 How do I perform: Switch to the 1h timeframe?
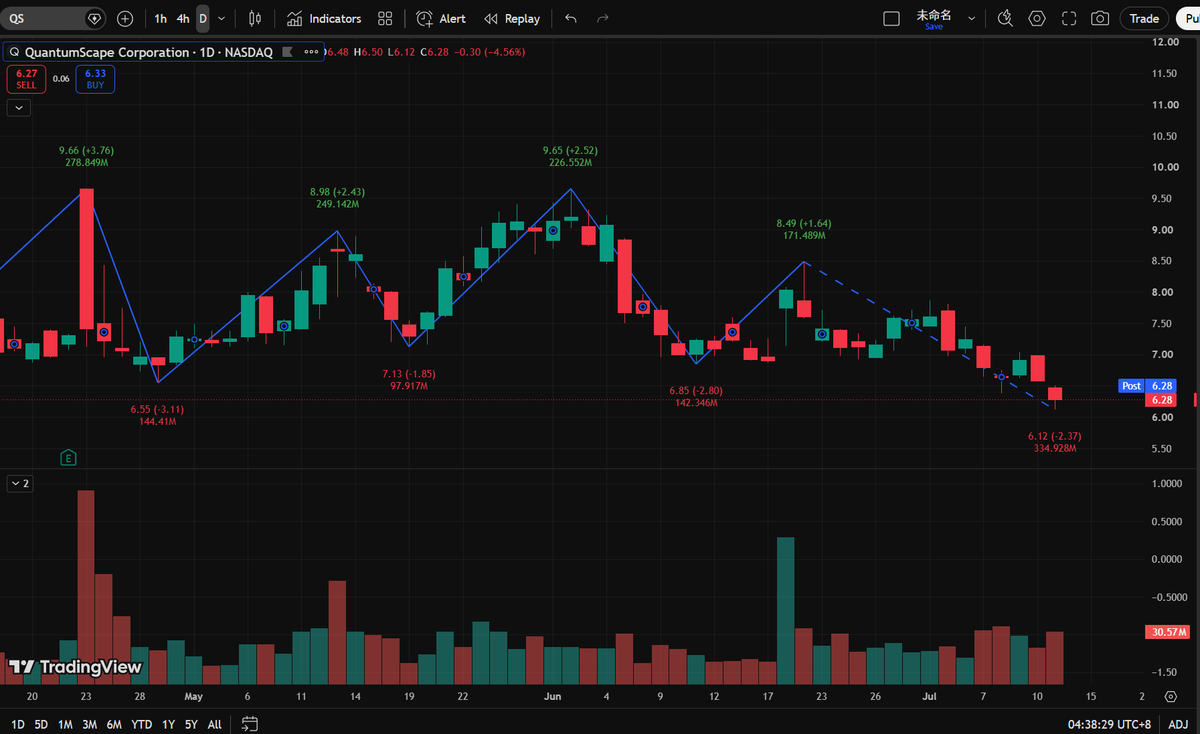tap(161, 19)
